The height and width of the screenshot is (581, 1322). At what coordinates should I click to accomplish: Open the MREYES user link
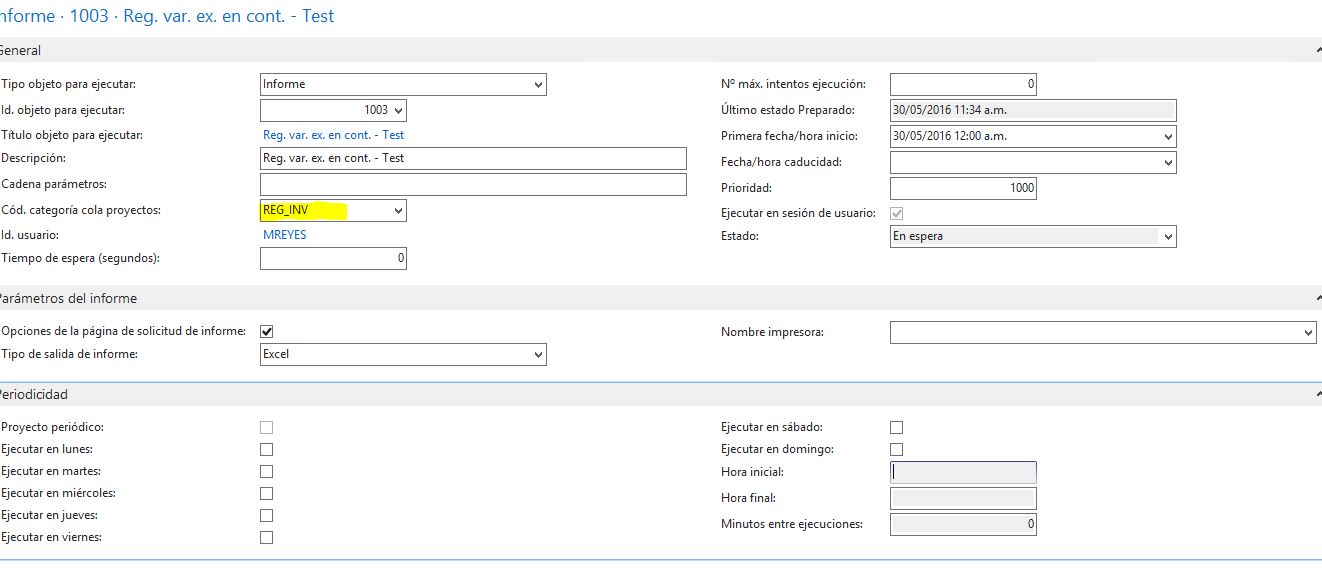click(x=284, y=235)
